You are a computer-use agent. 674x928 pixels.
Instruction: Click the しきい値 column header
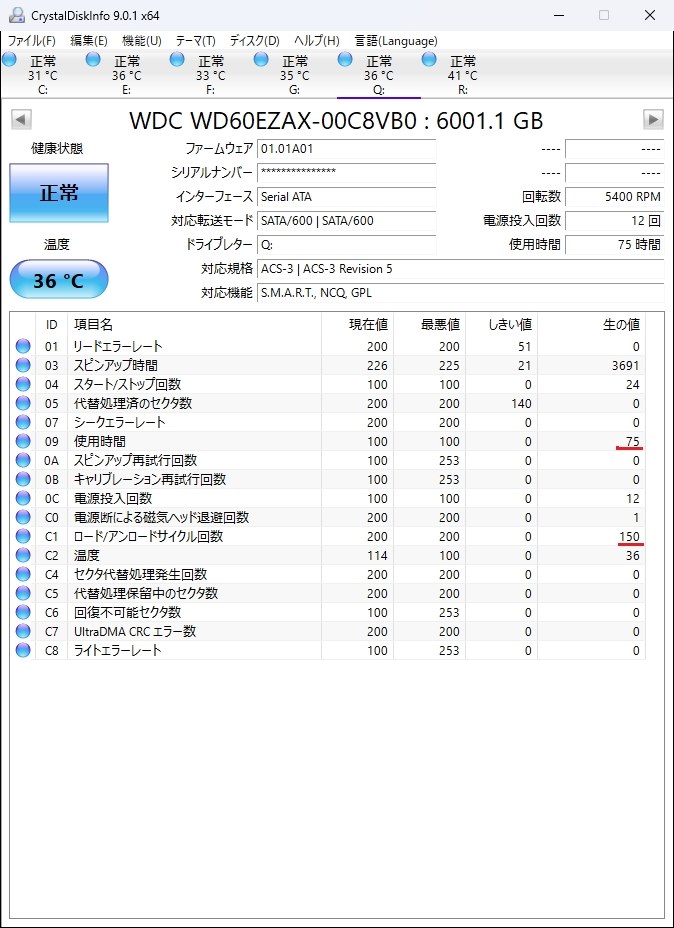pos(501,324)
